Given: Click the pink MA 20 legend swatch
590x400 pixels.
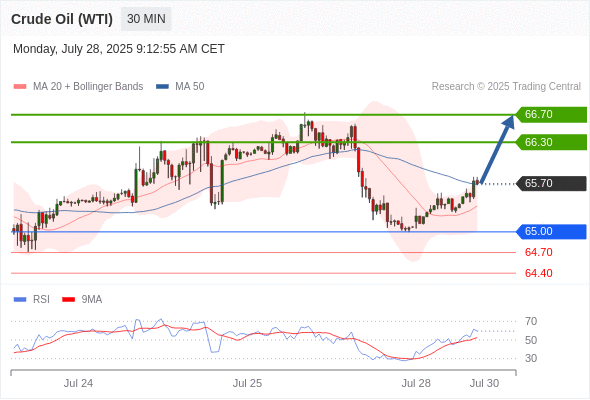Looking at the screenshot, I should pos(20,87).
